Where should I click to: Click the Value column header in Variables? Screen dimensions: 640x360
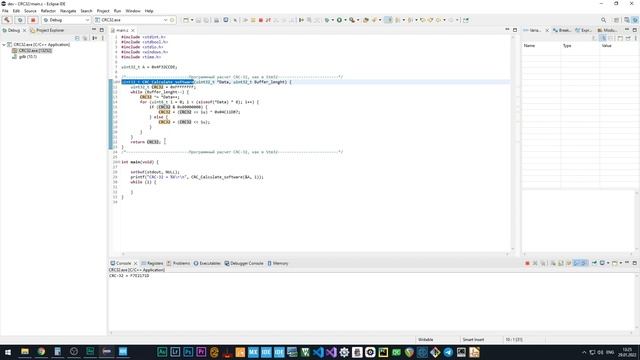[x=607, y=46]
